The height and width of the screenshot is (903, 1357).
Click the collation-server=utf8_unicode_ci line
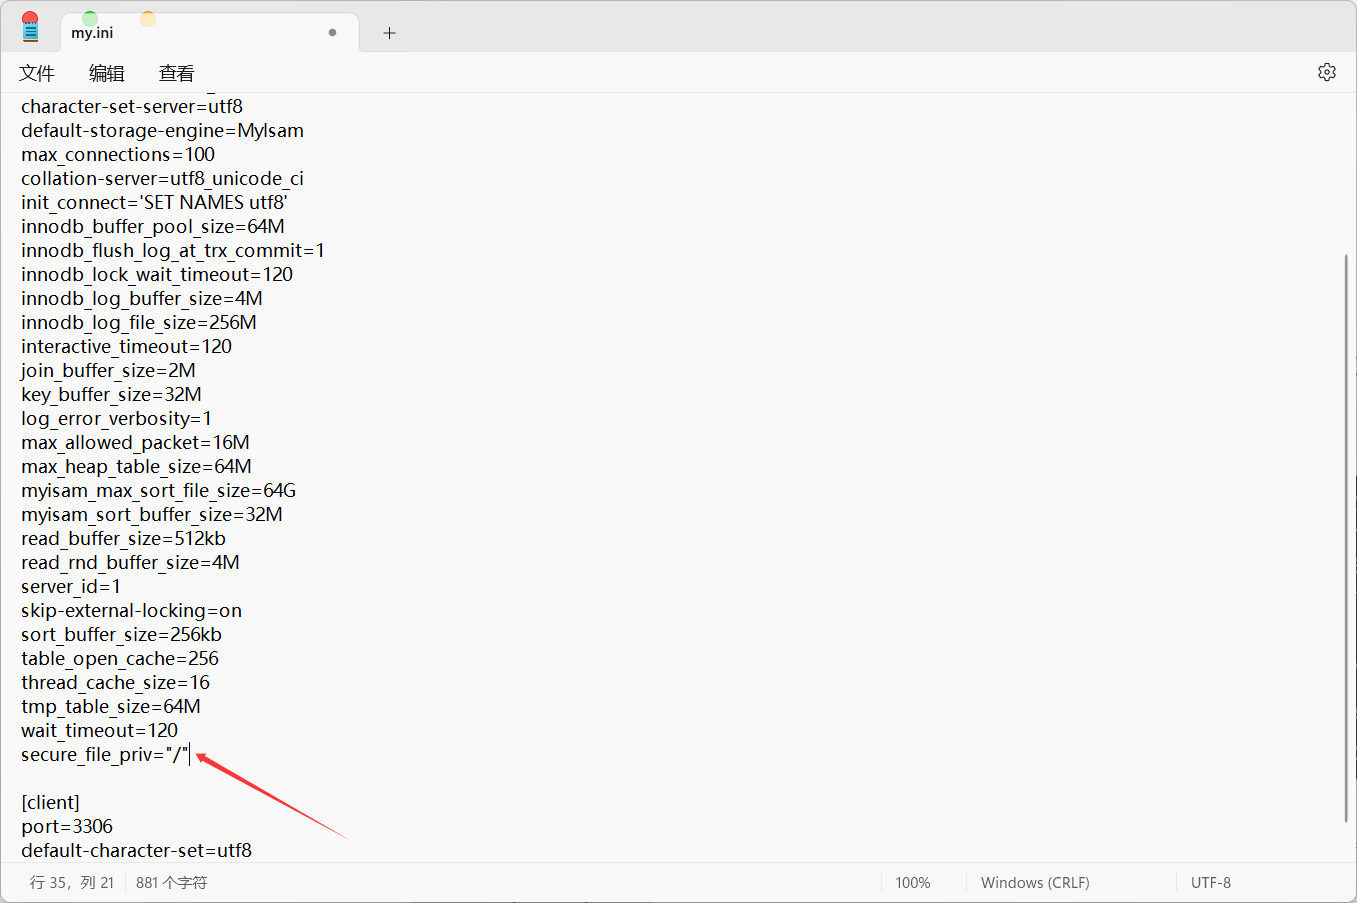(162, 179)
